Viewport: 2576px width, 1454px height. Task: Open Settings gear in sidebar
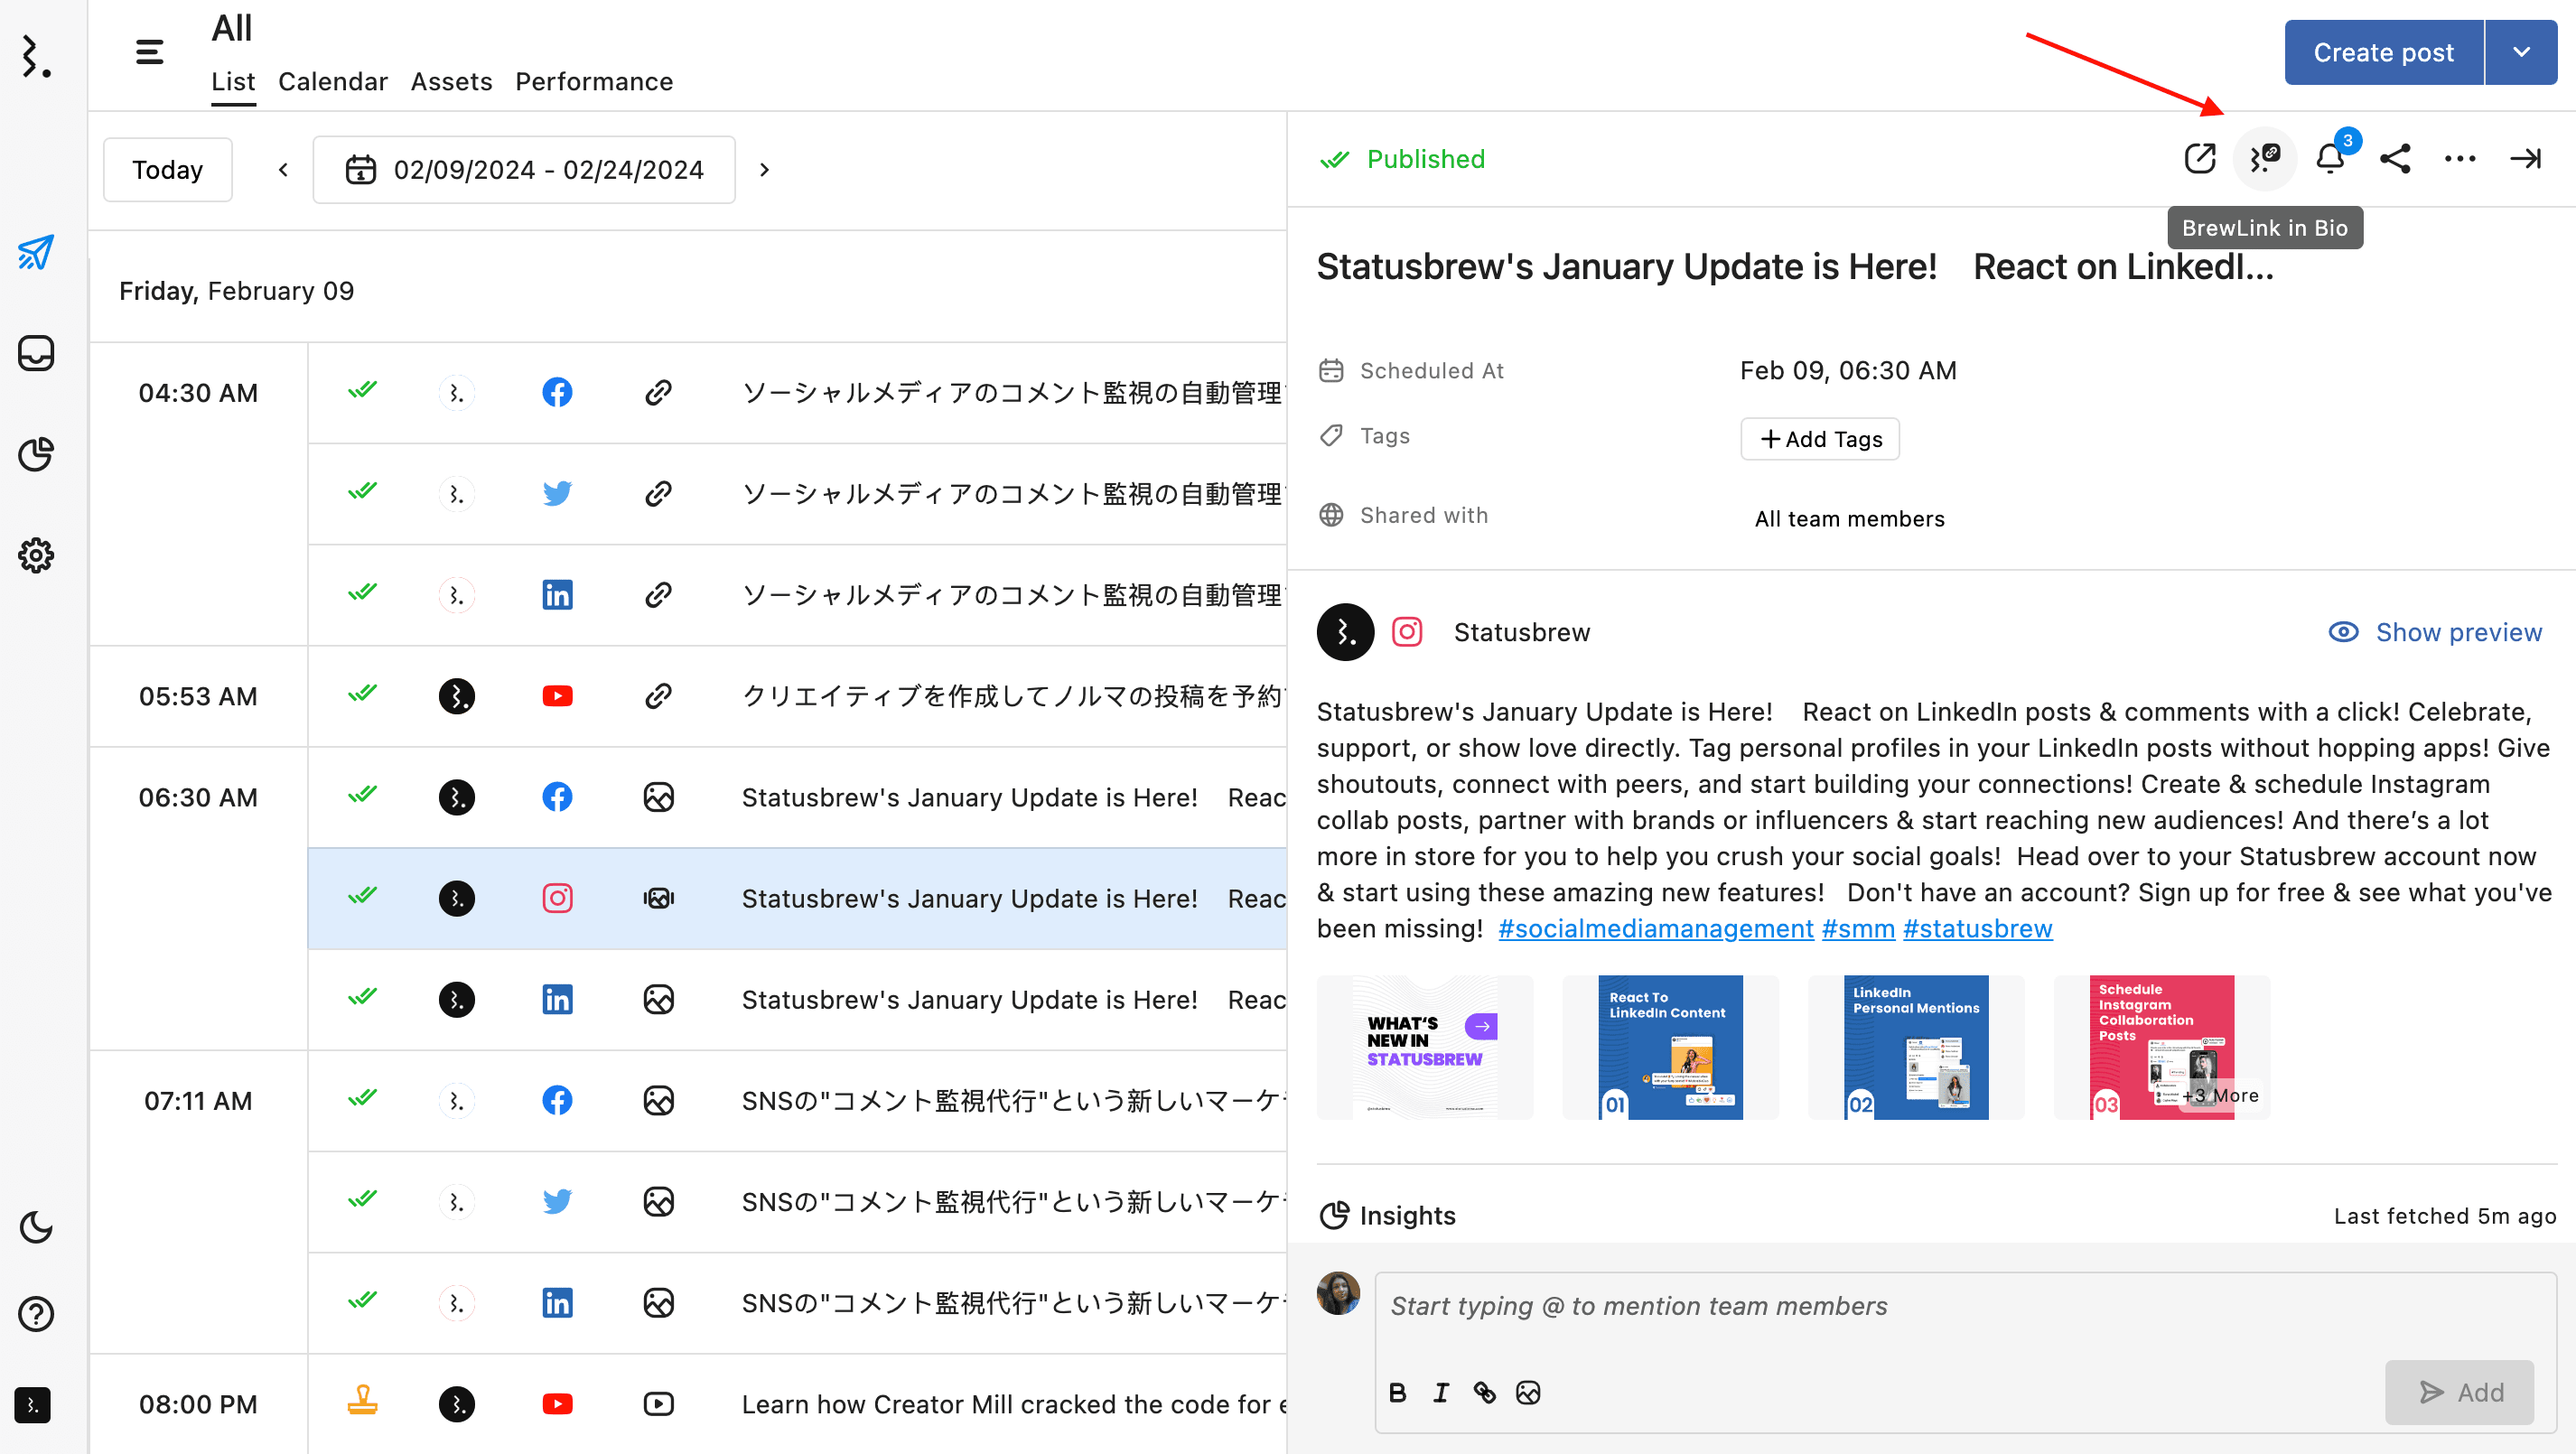36,555
